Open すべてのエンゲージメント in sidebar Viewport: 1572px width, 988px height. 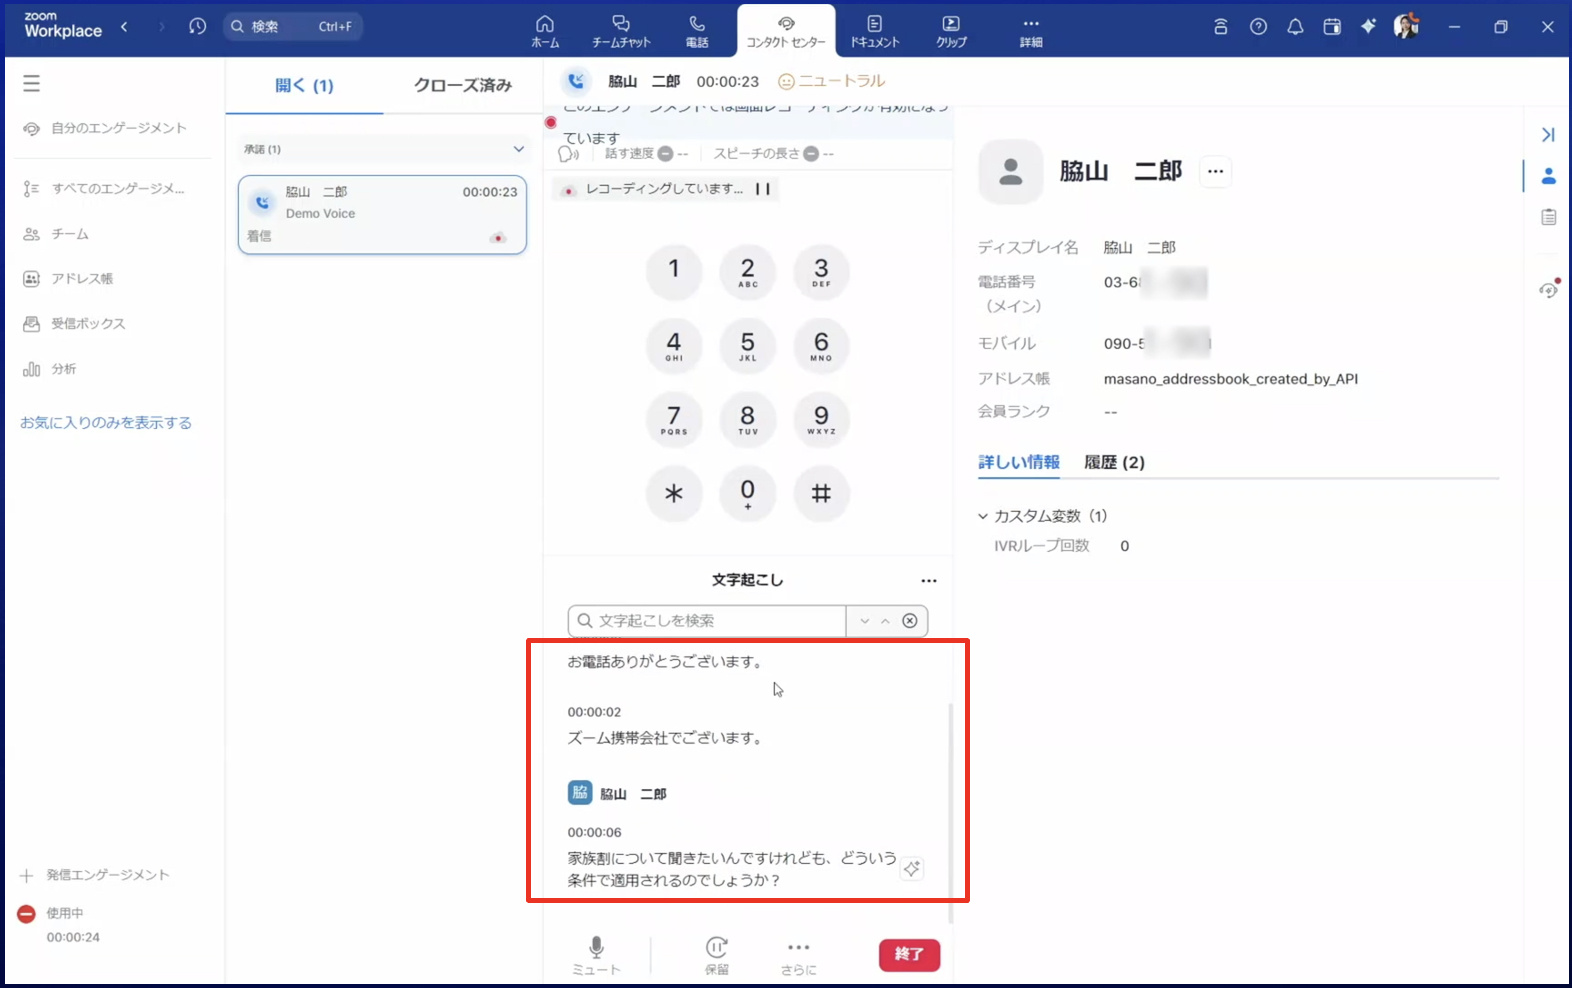pyautogui.click(x=105, y=188)
